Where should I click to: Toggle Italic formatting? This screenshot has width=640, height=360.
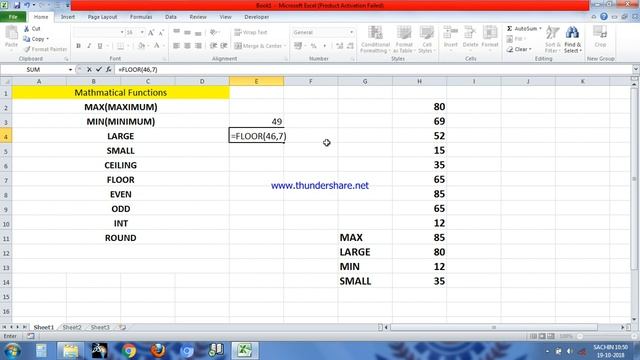tap(89, 46)
